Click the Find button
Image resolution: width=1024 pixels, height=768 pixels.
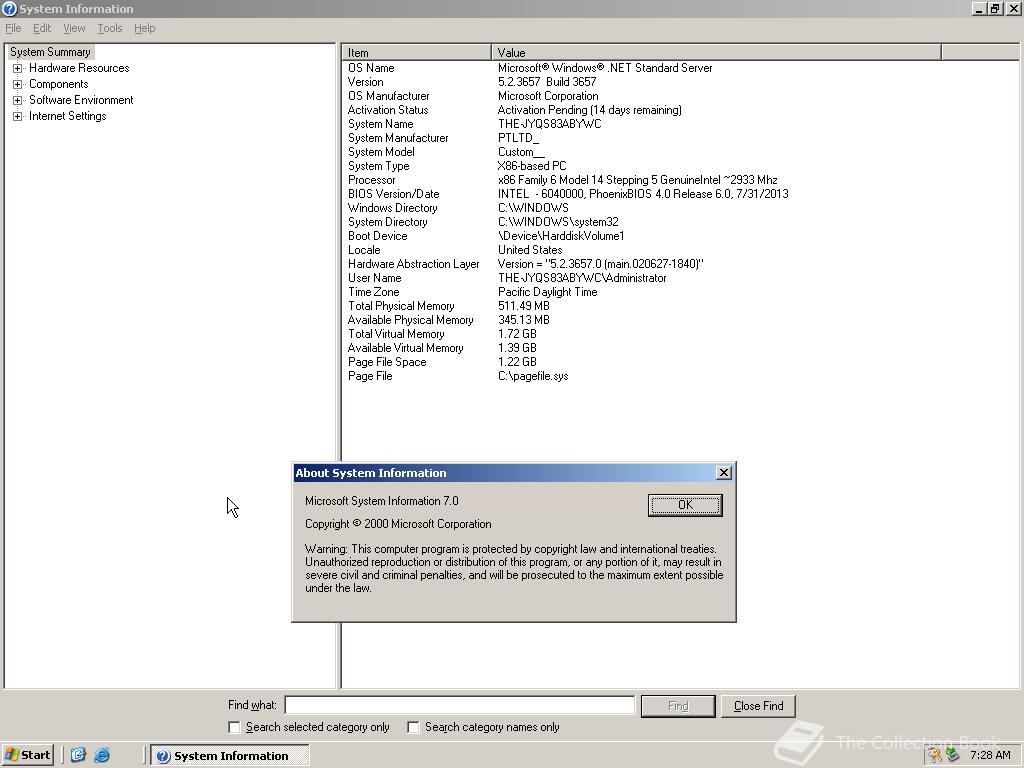pyautogui.click(x=678, y=706)
